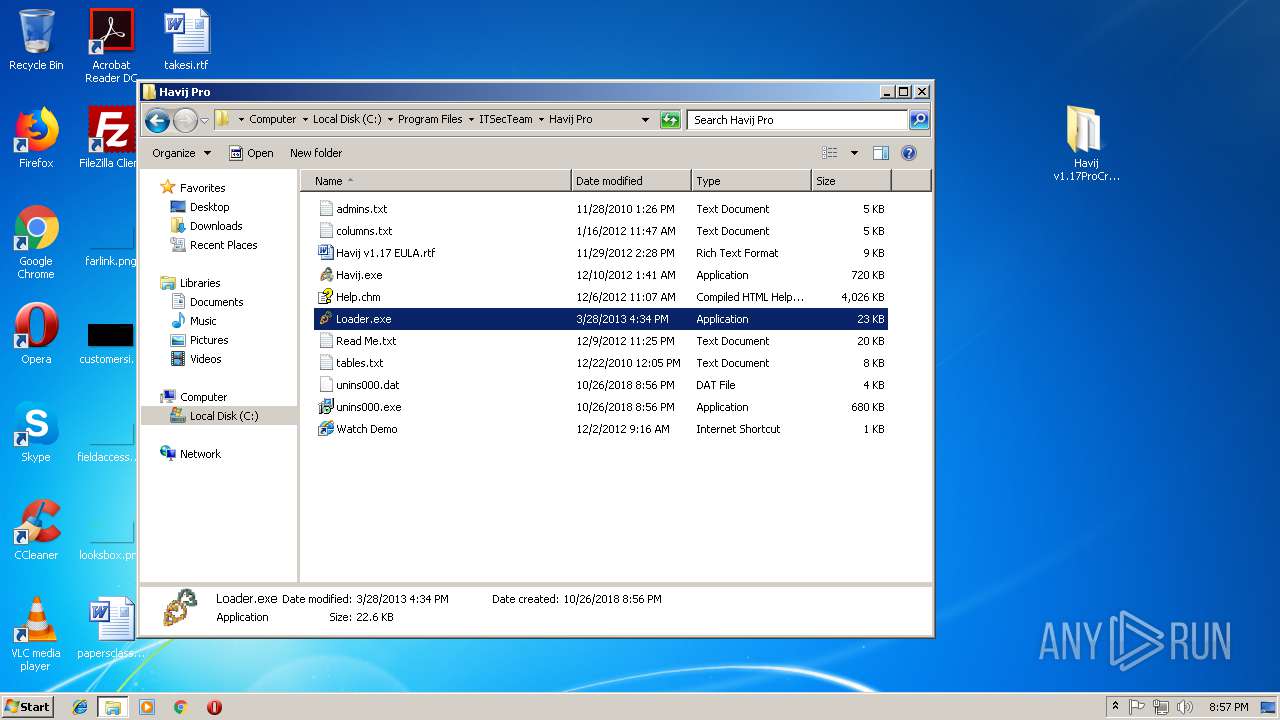Click the Back navigation arrow
This screenshot has height=720, width=1280.
pos(157,121)
